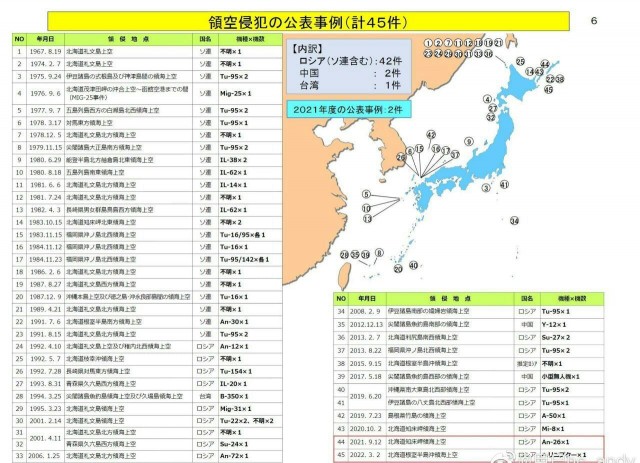
Task: Select the An-72×1 aircraft cell
Action: click(250, 456)
